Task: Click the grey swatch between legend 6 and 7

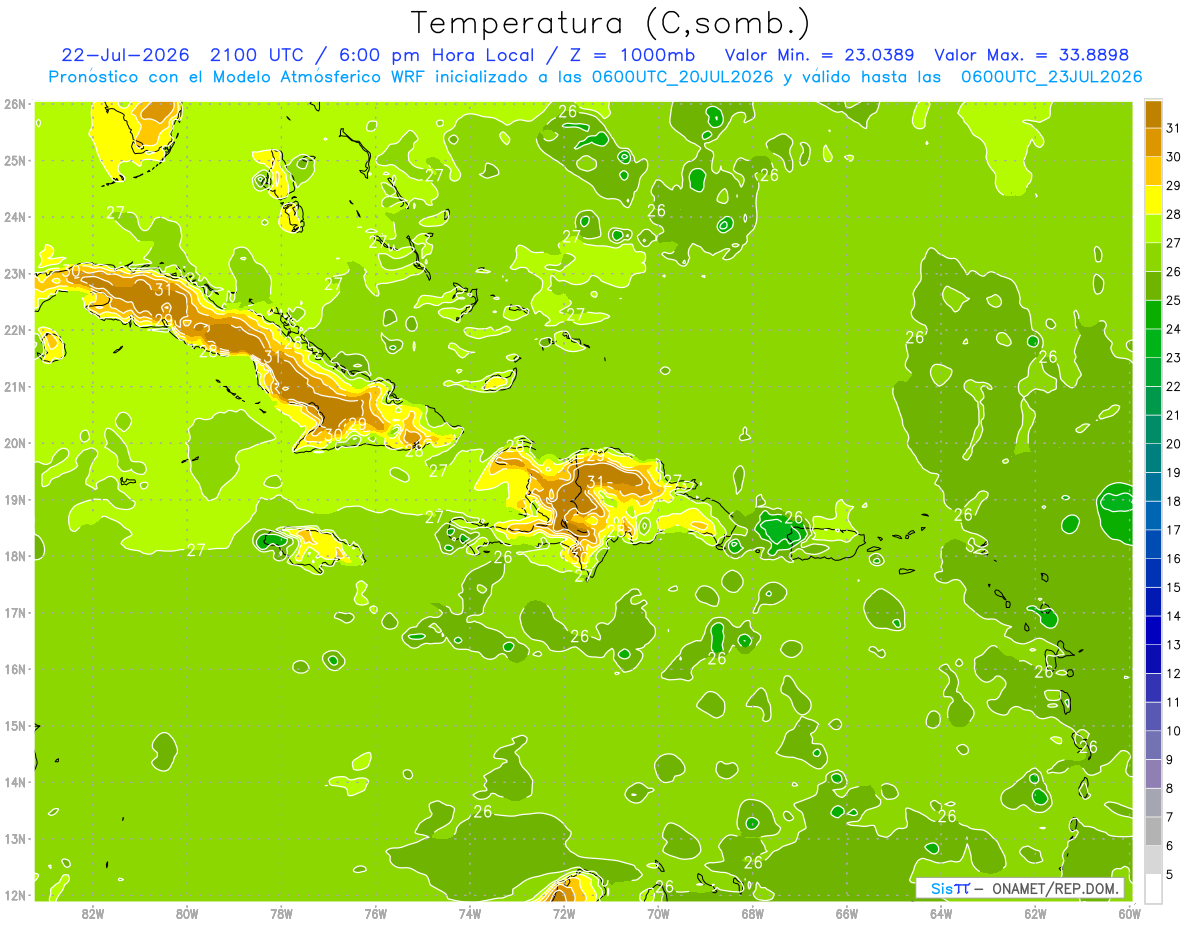Action: 1153,831
